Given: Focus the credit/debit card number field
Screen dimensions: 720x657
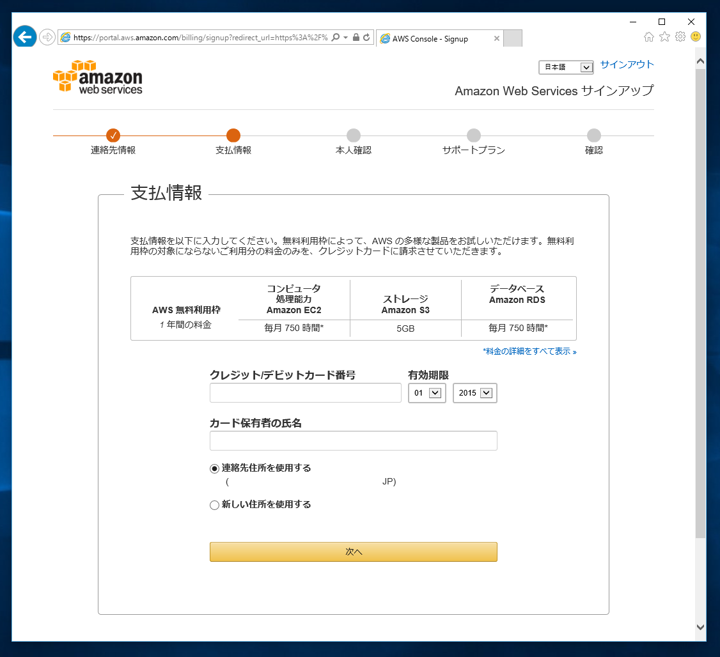Looking at the screenshot, I should (305, 393).
